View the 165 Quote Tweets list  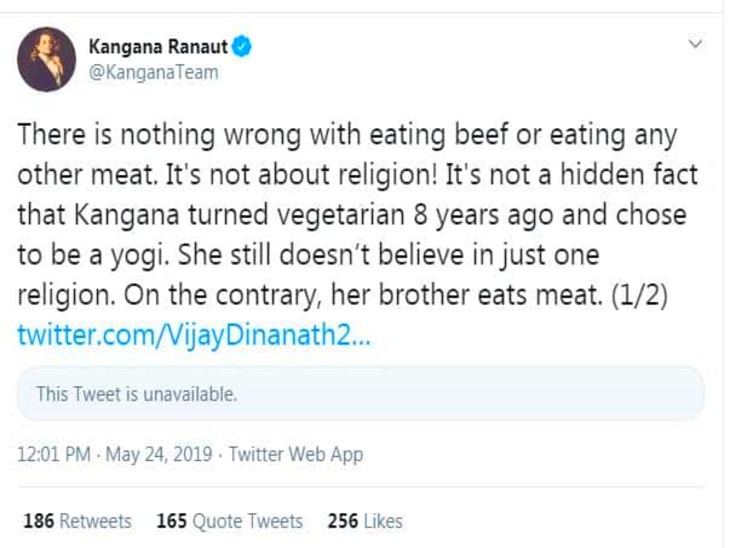[x=229, y=521]
